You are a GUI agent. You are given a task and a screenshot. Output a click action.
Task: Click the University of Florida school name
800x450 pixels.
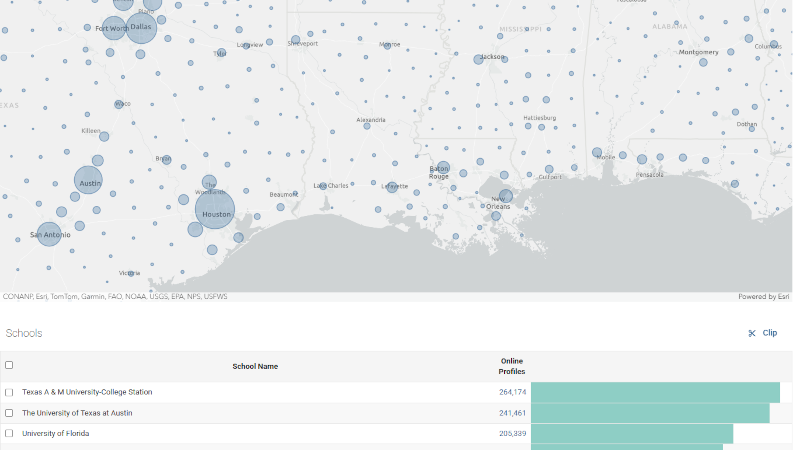(55, 433)
